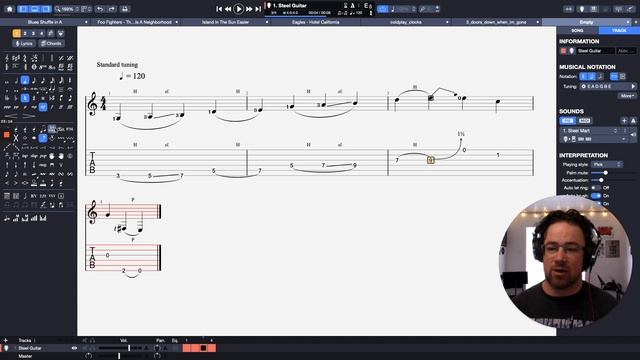Open the multi-voice edit icon

51,33
